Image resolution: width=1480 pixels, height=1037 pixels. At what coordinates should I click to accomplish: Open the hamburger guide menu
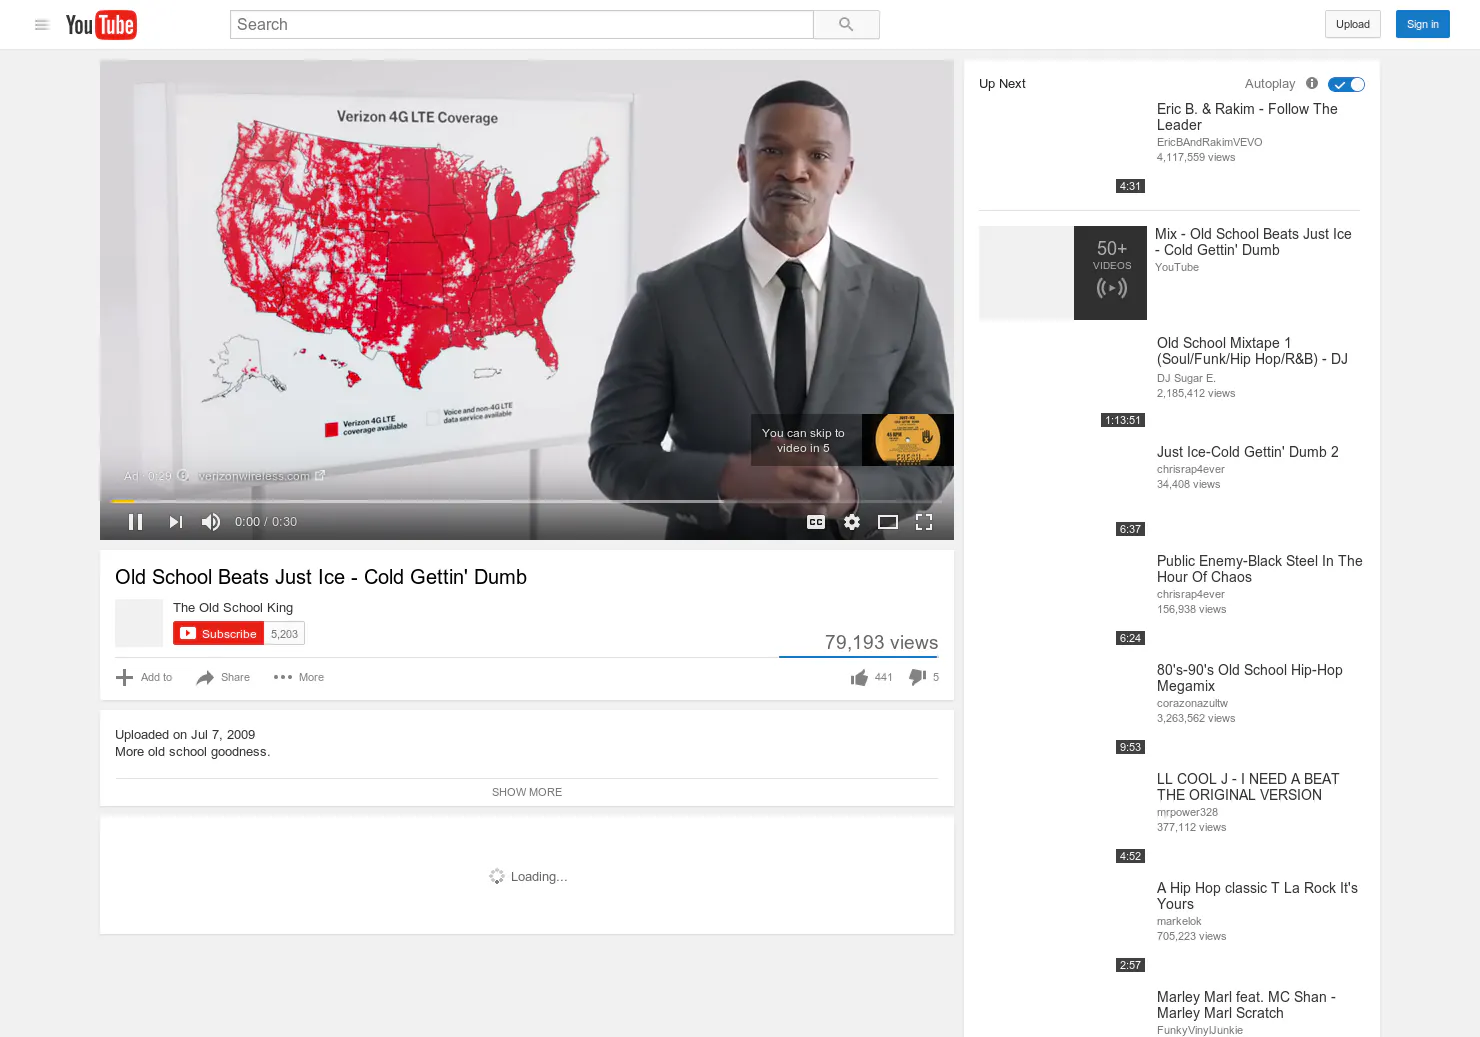coord(42,25)
